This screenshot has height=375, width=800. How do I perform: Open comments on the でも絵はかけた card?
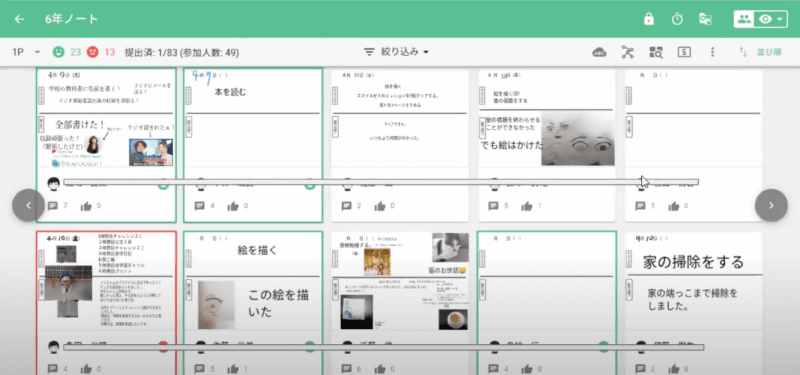pyautogui.click(x=494, y=206)
